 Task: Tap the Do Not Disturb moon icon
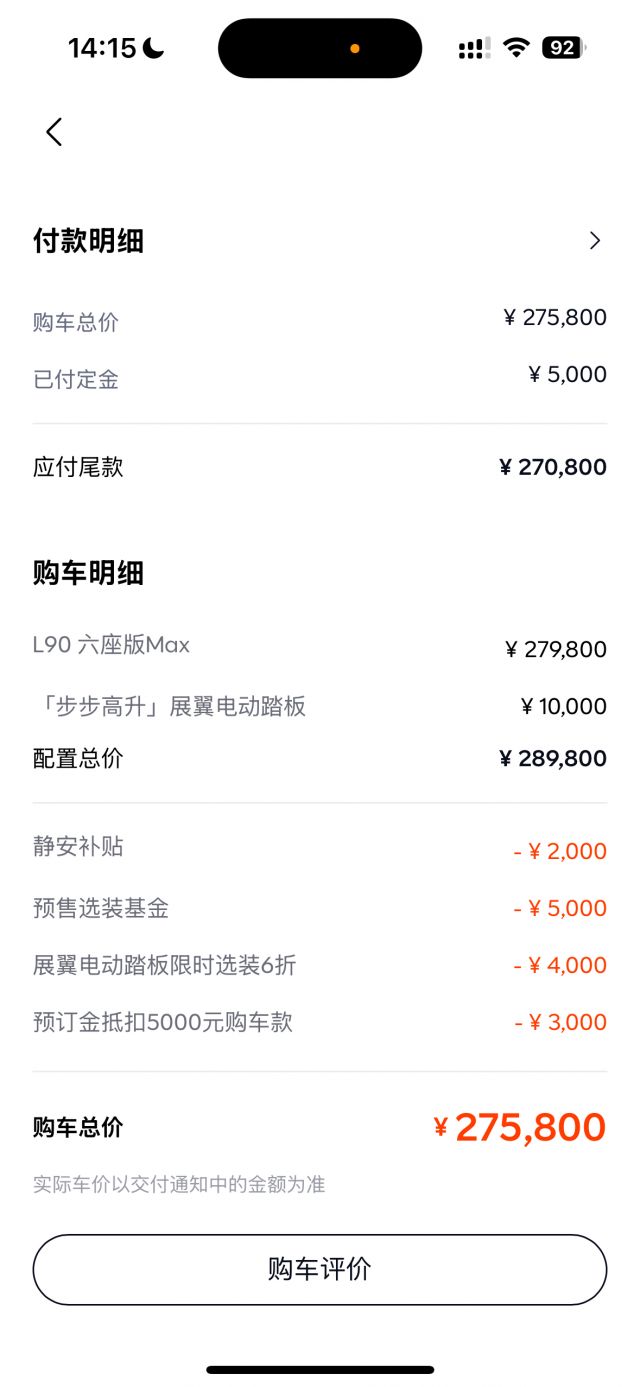click(150, 46)
